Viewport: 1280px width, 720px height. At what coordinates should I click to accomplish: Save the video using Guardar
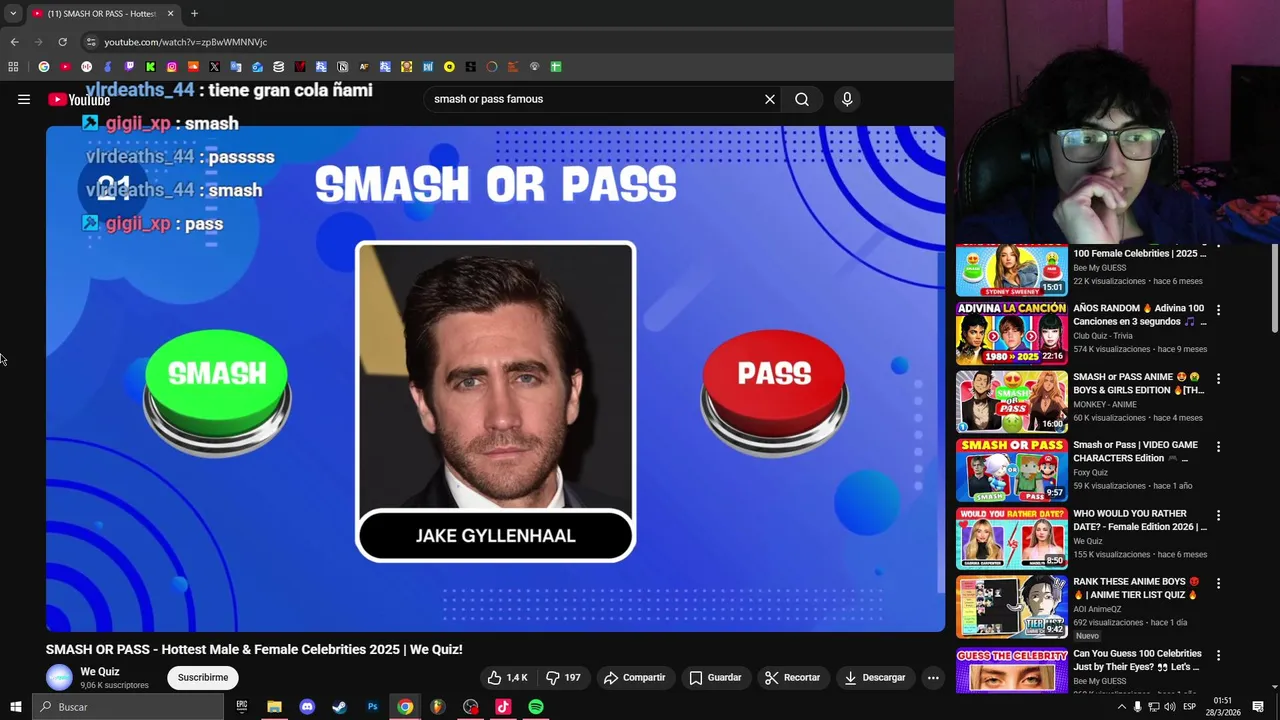tap(715, 677)
